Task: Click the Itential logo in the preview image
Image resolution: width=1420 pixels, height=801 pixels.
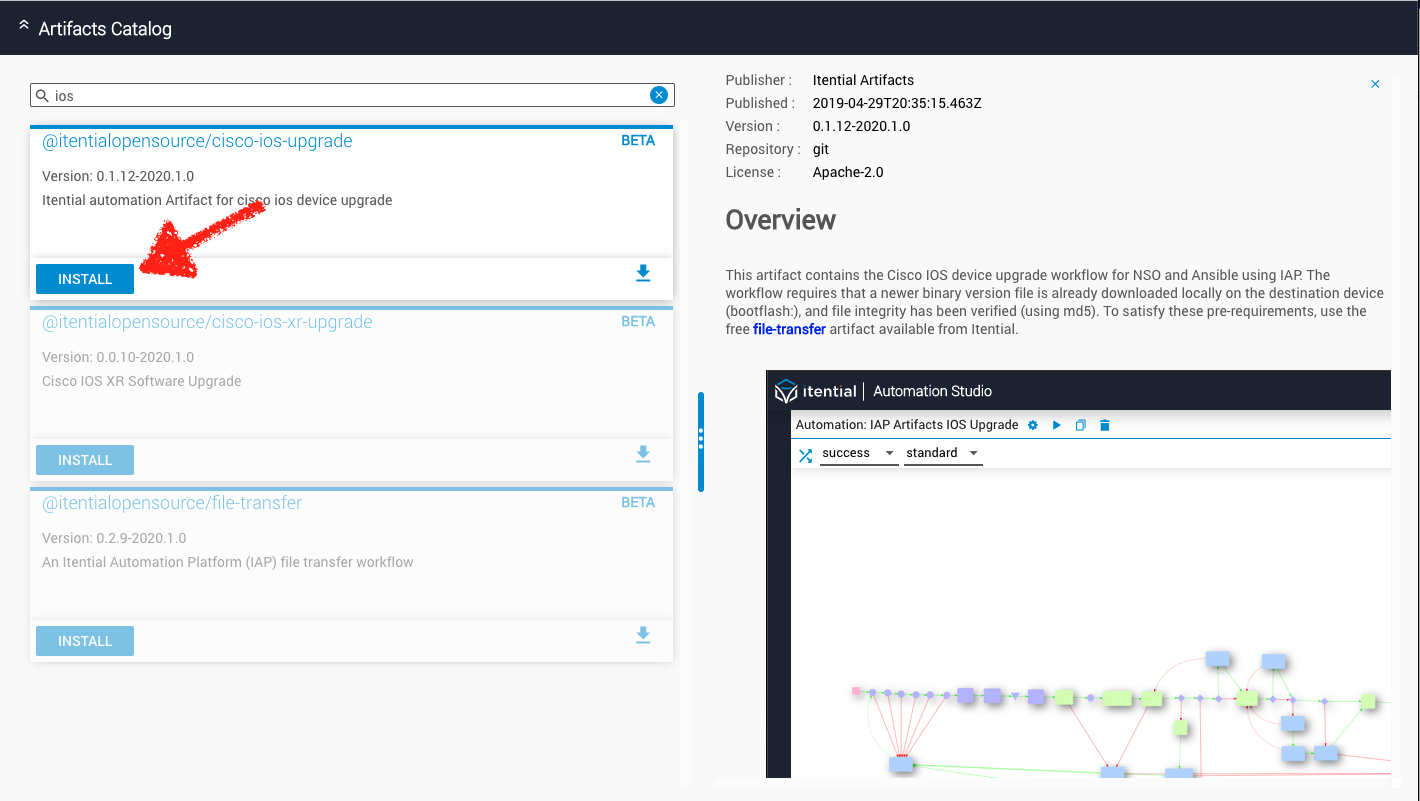Action: tap(815, 391)
